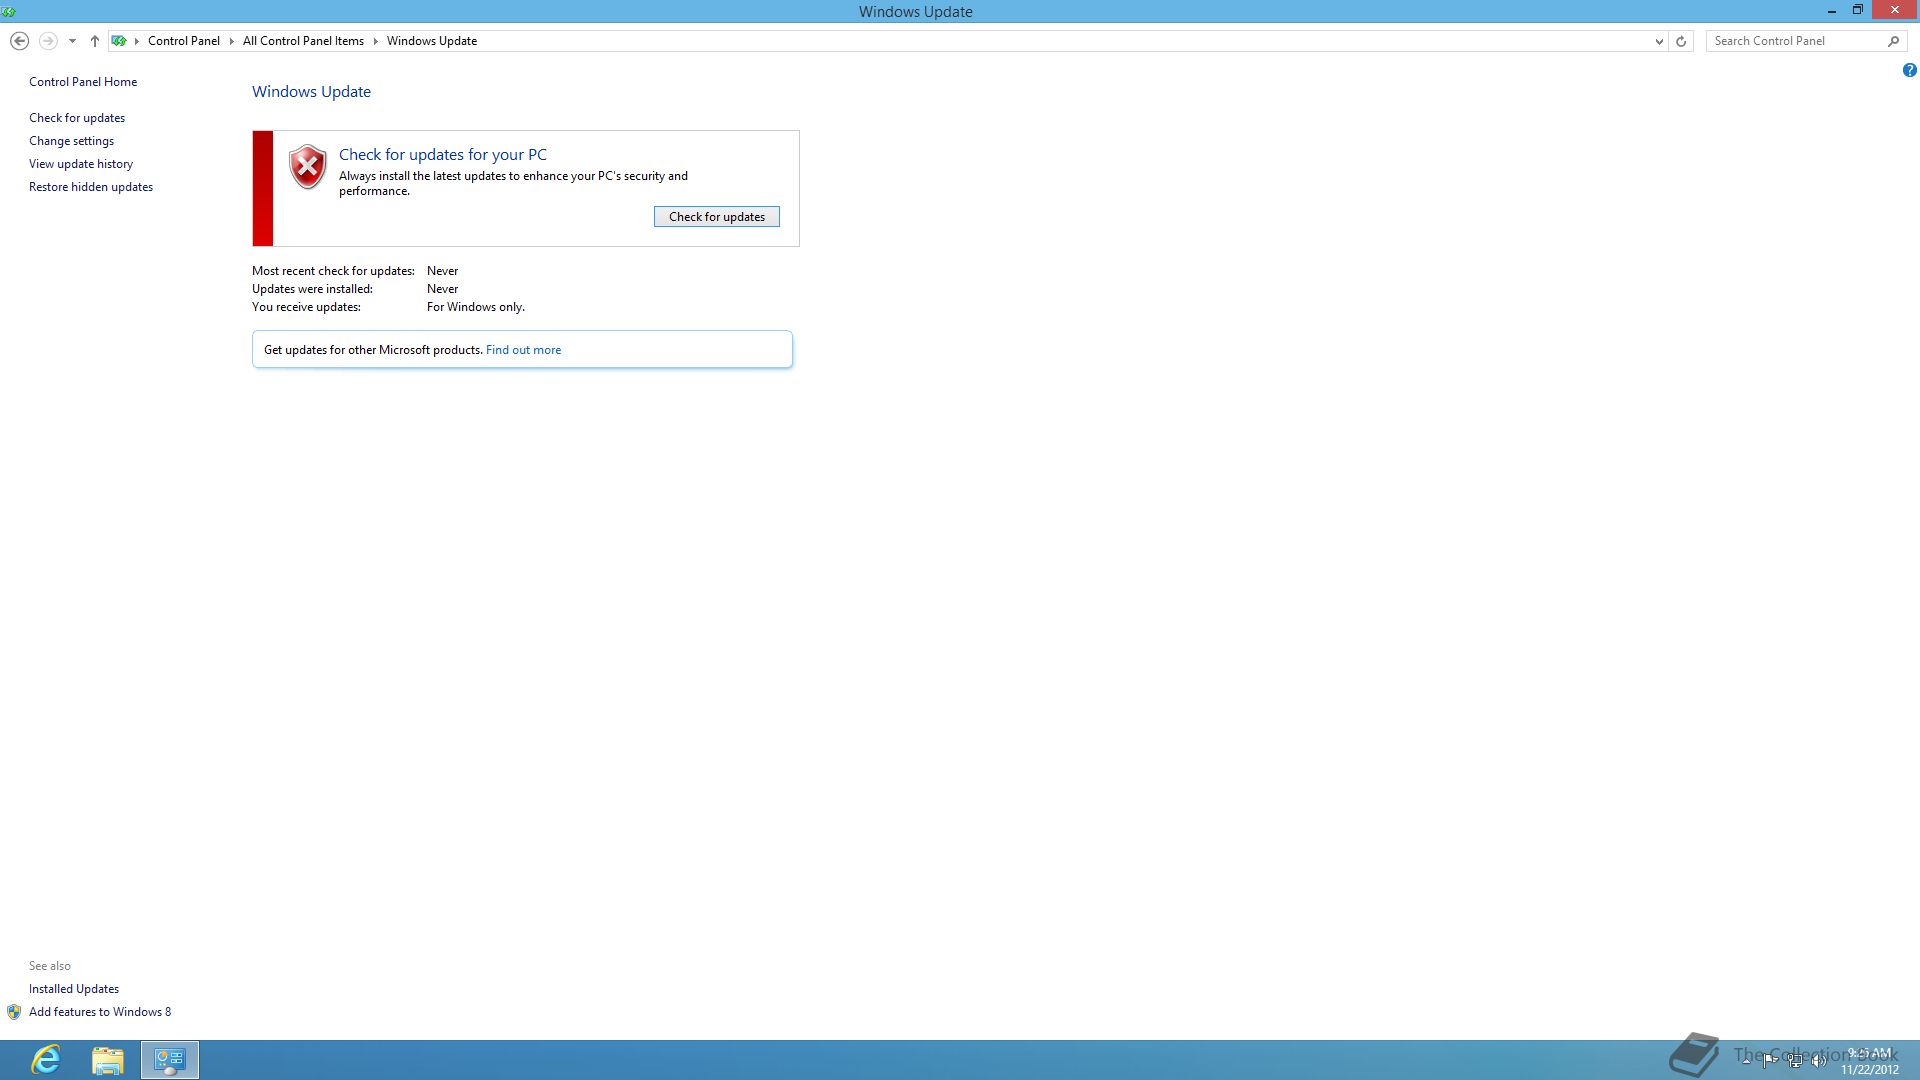Click the red shield error icon
The image size is (1920, 1080).
click(308, 167)
